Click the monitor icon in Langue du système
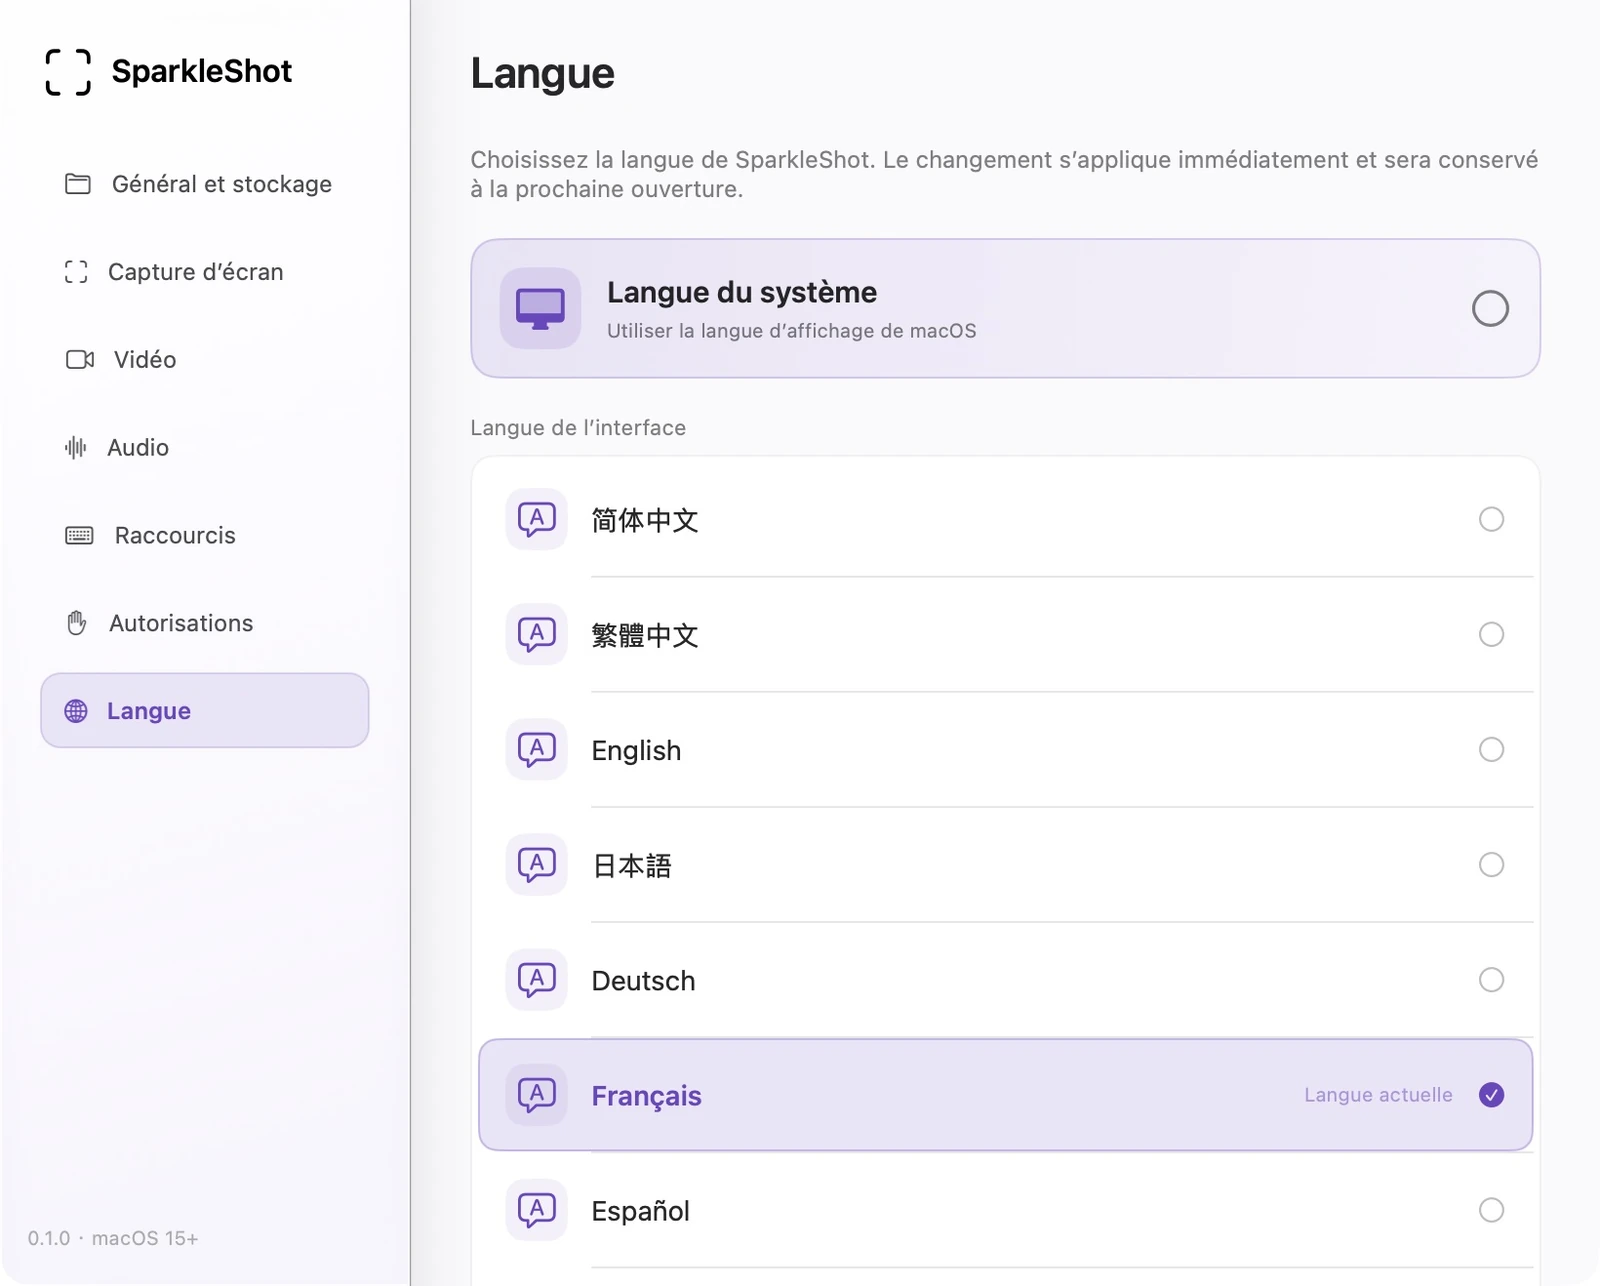Screen dimensions: 1600x1286 pos(541,308)
